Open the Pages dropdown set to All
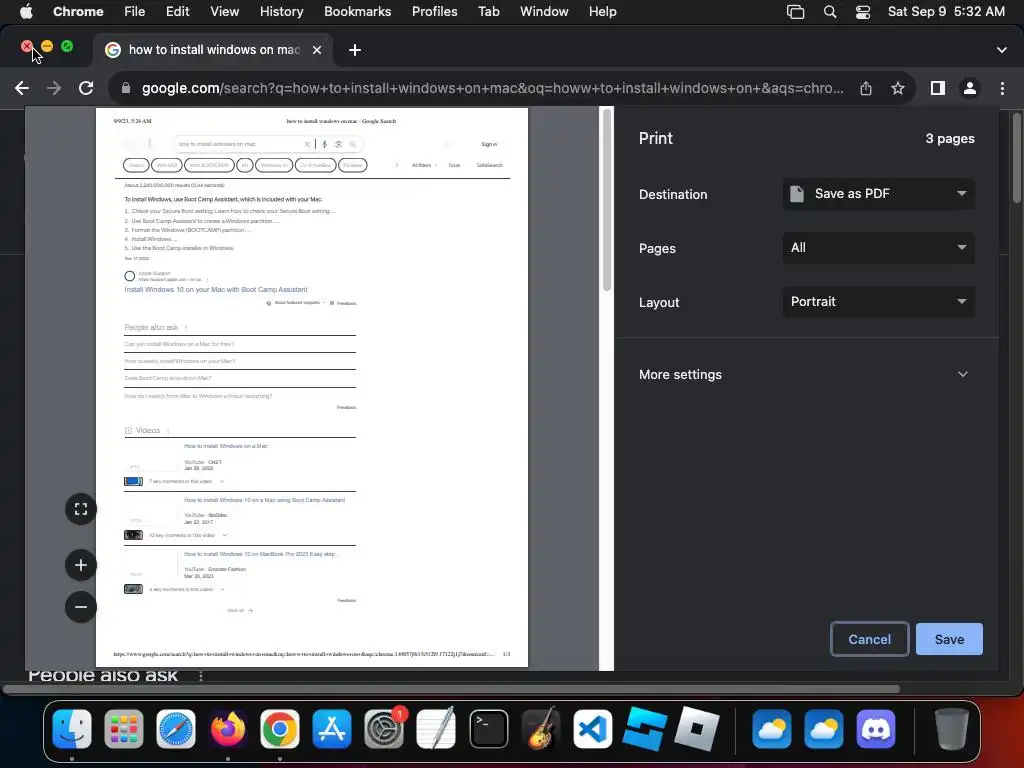The width and height of the screenshot is (1024, 768). point(878,248)
